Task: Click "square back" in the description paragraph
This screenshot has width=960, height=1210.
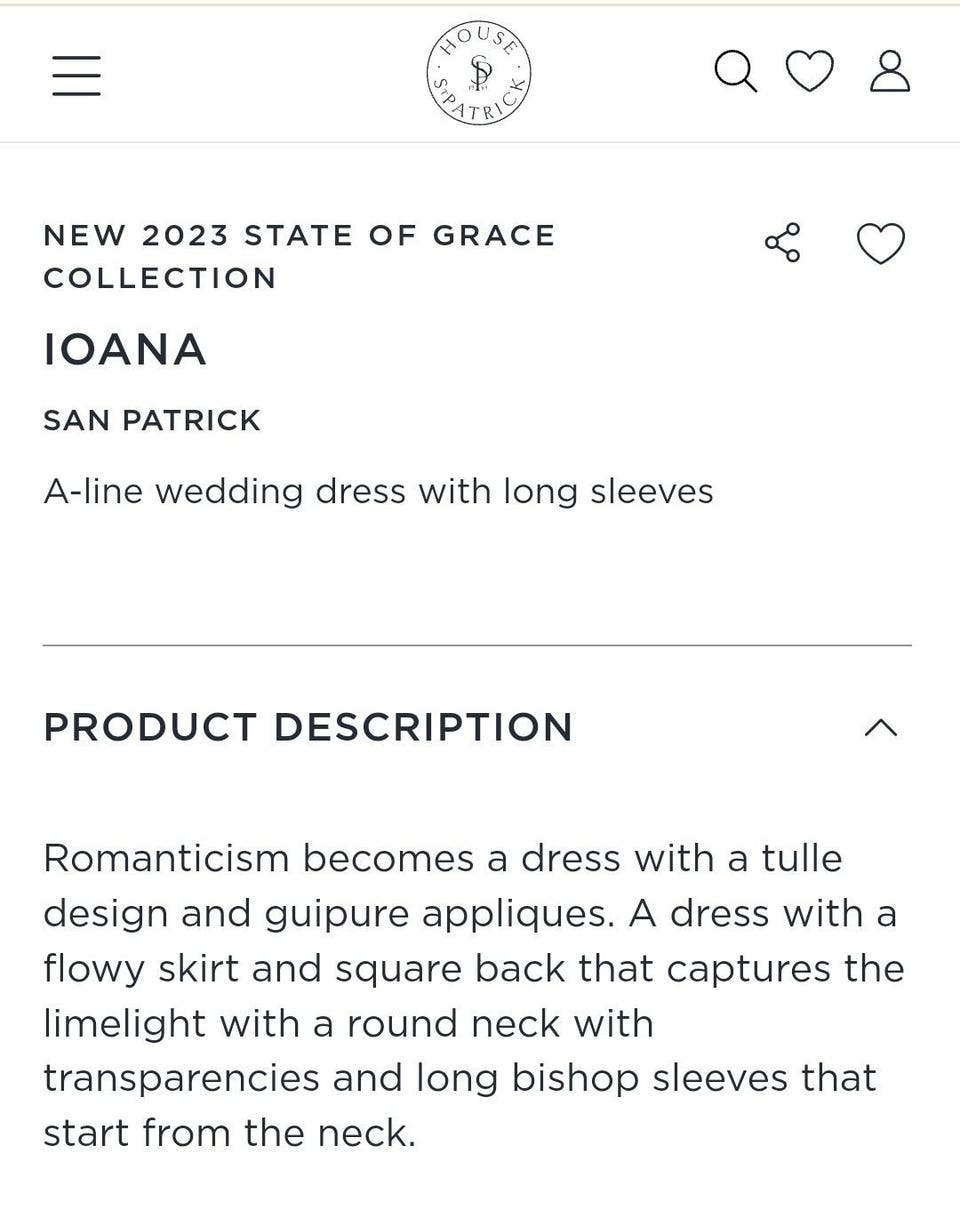Action: [x=452, y=968]
